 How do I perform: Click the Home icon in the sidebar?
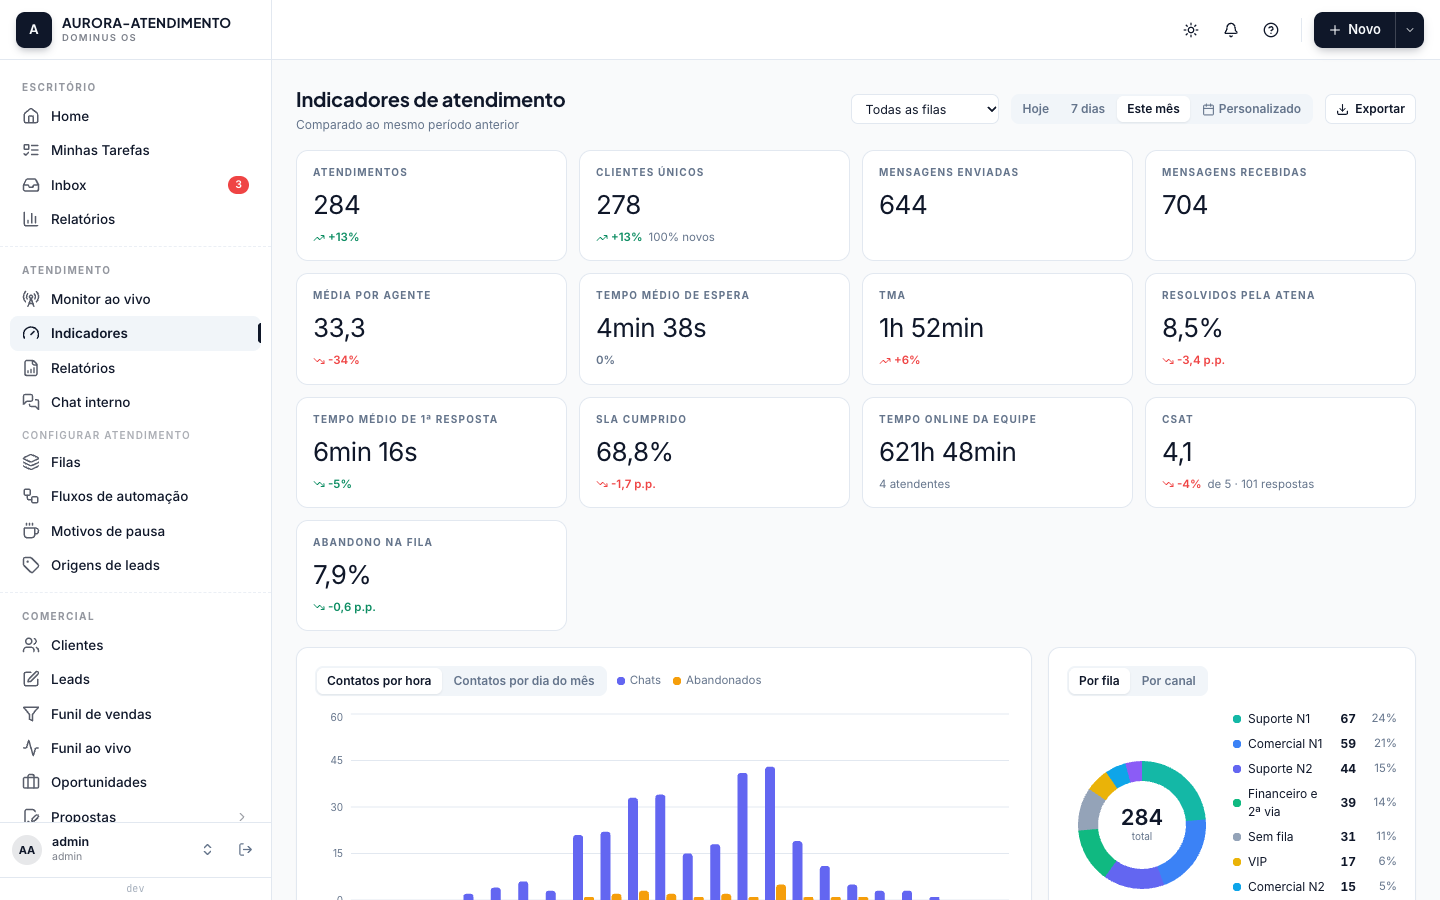pos(31,116)
